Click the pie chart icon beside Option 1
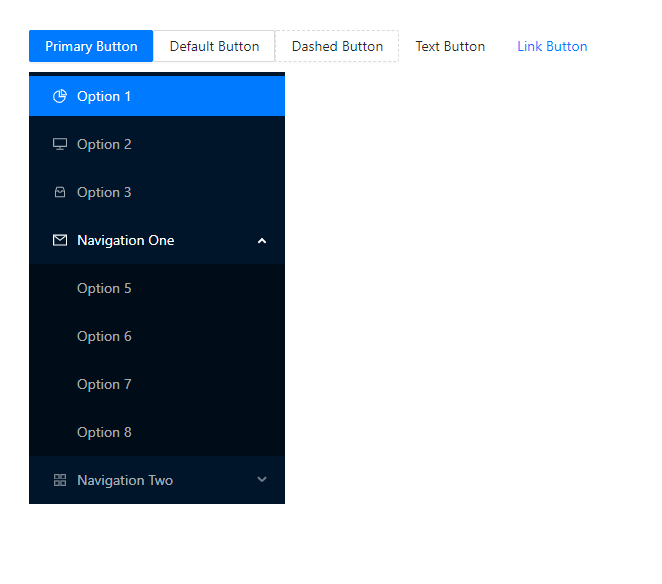Viewport: 662px width, 584px height. [60, 96]
